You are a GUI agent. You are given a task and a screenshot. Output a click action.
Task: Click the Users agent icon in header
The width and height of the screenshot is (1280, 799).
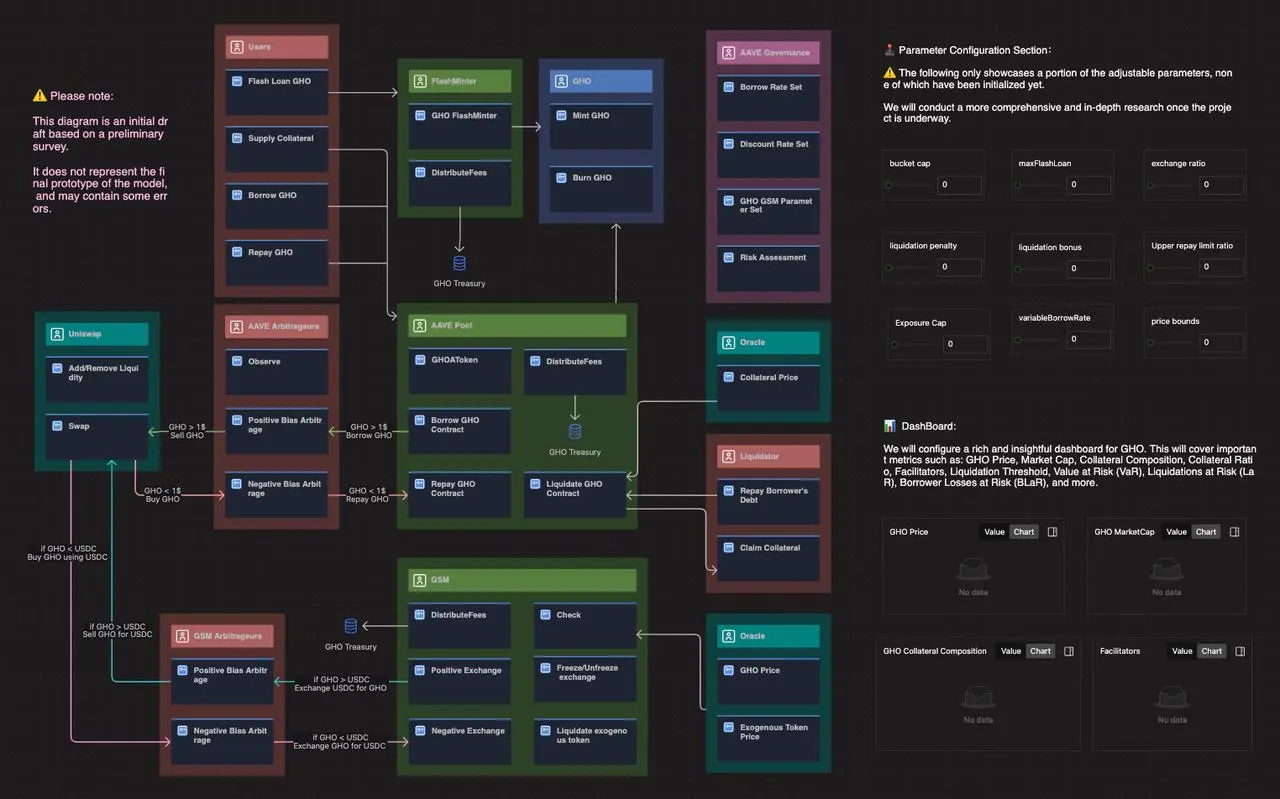point(236,47)
